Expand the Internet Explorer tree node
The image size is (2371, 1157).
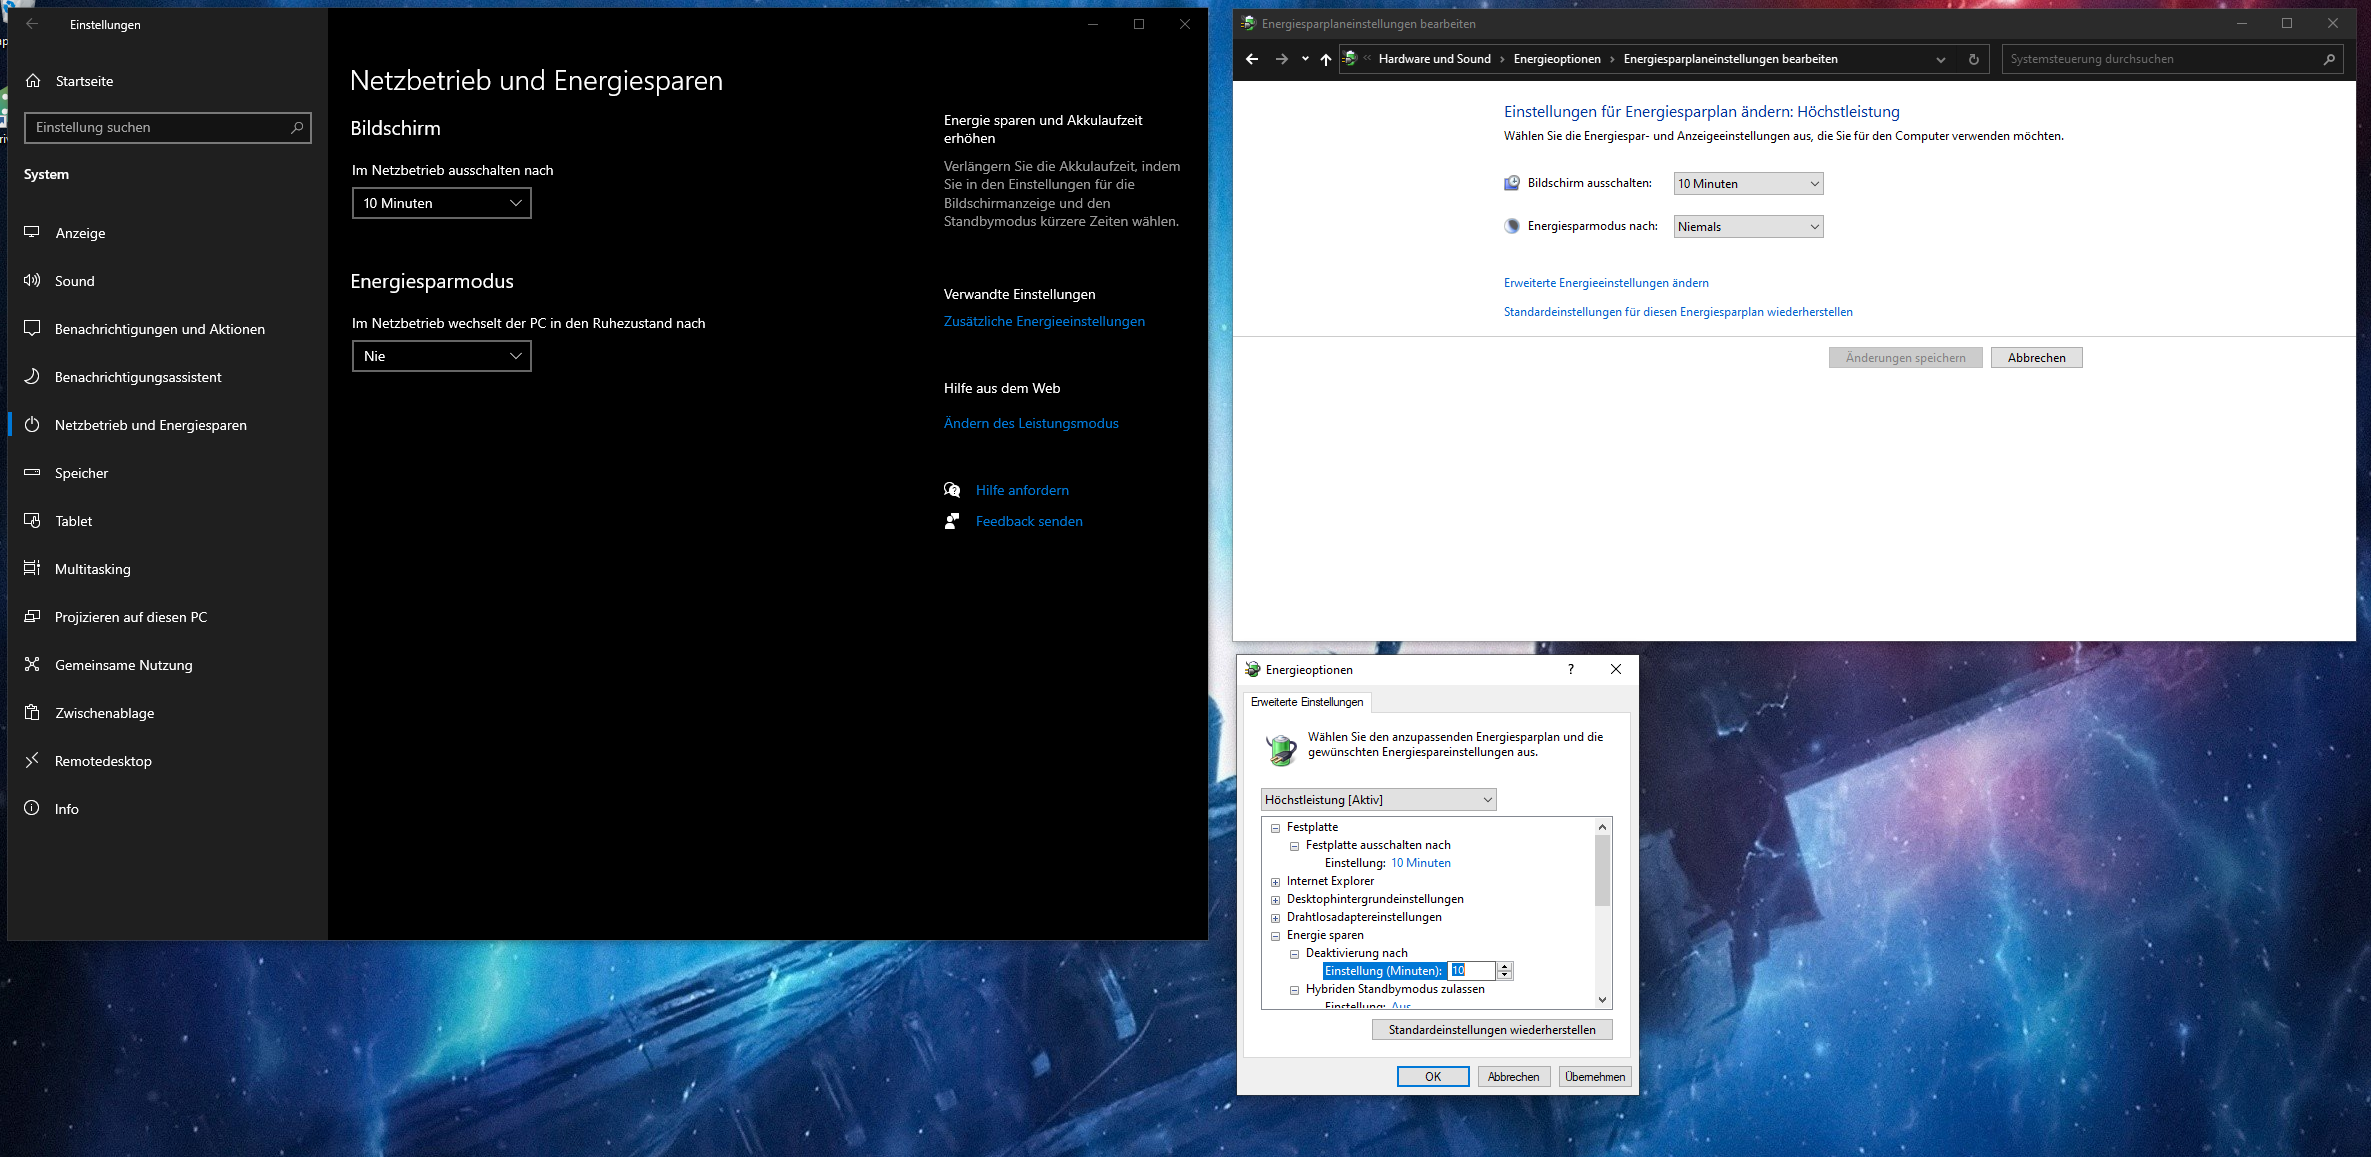tap(1275, 882)
